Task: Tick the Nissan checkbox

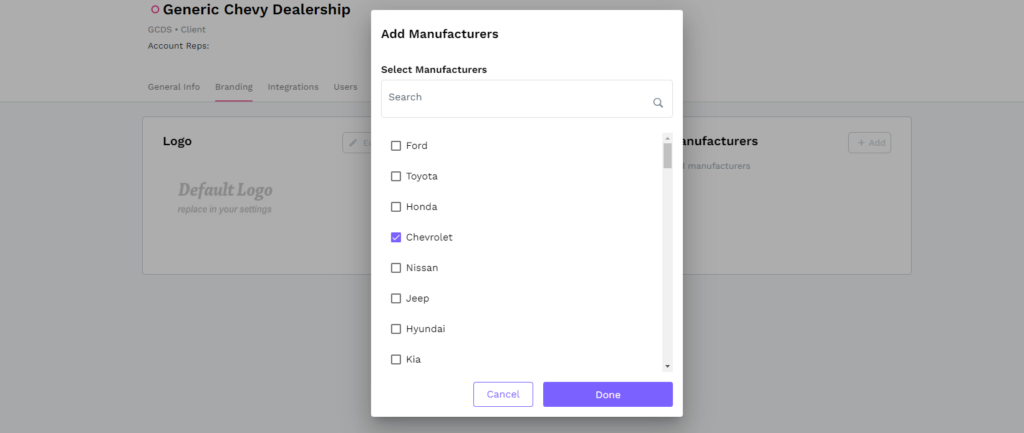Action: (x=396, y=268)
